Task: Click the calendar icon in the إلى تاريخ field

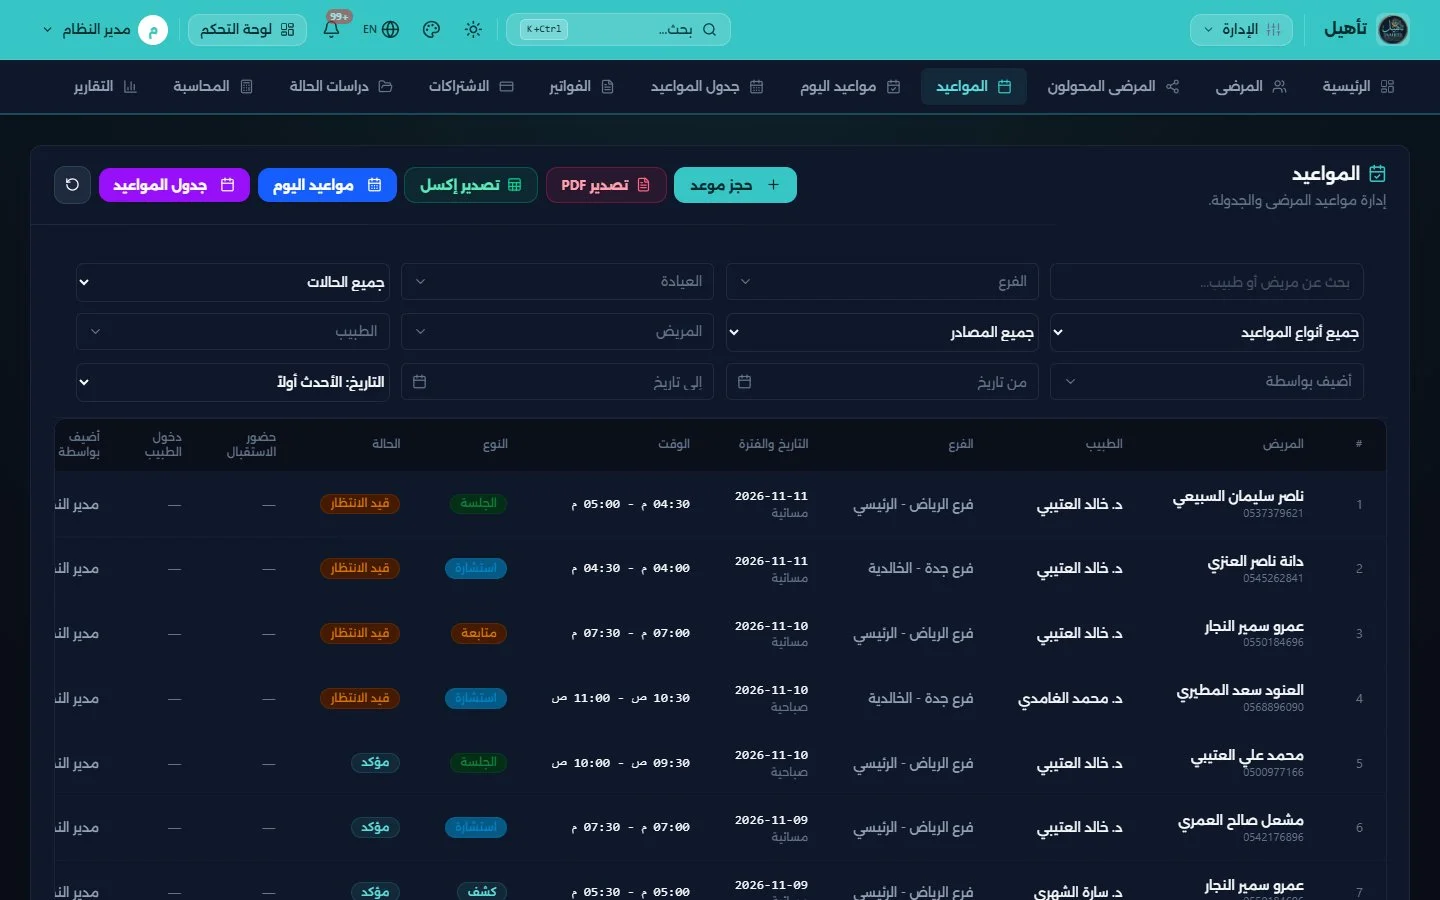Action: click(x=420, y=382)
